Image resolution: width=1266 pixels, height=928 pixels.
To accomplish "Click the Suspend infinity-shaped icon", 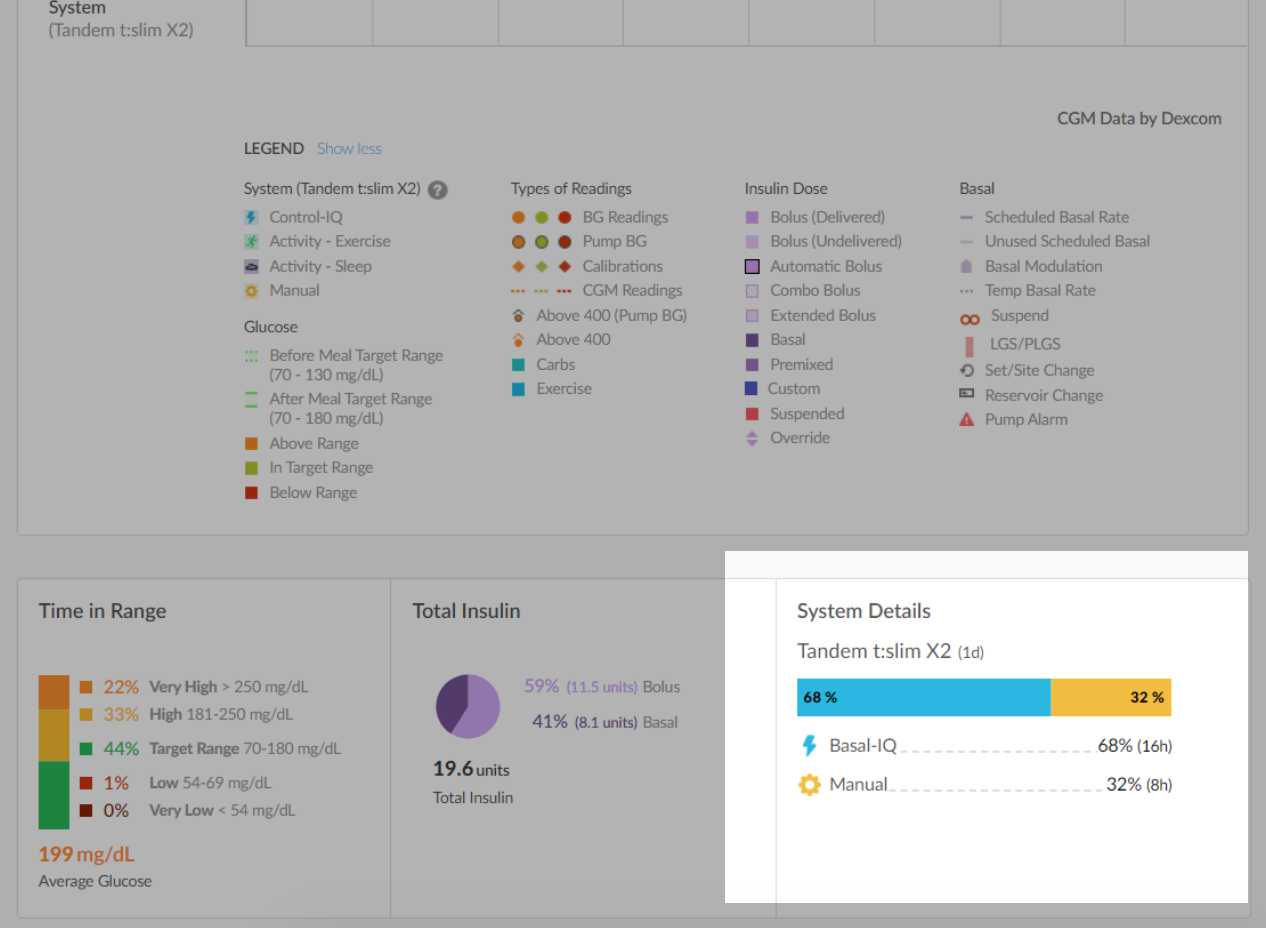I will (969, 320).
